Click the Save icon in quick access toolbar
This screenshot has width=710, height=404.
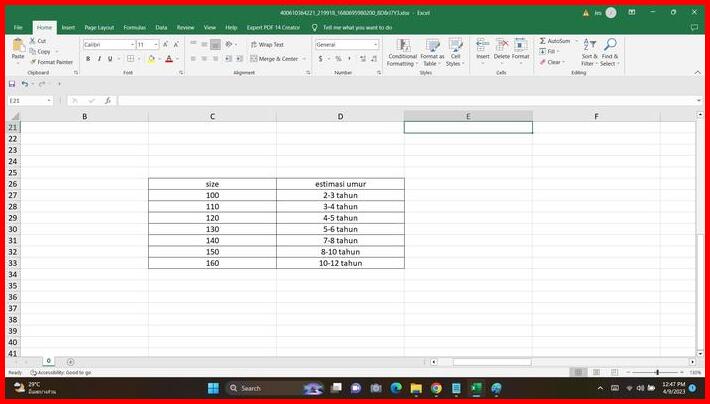13,84
